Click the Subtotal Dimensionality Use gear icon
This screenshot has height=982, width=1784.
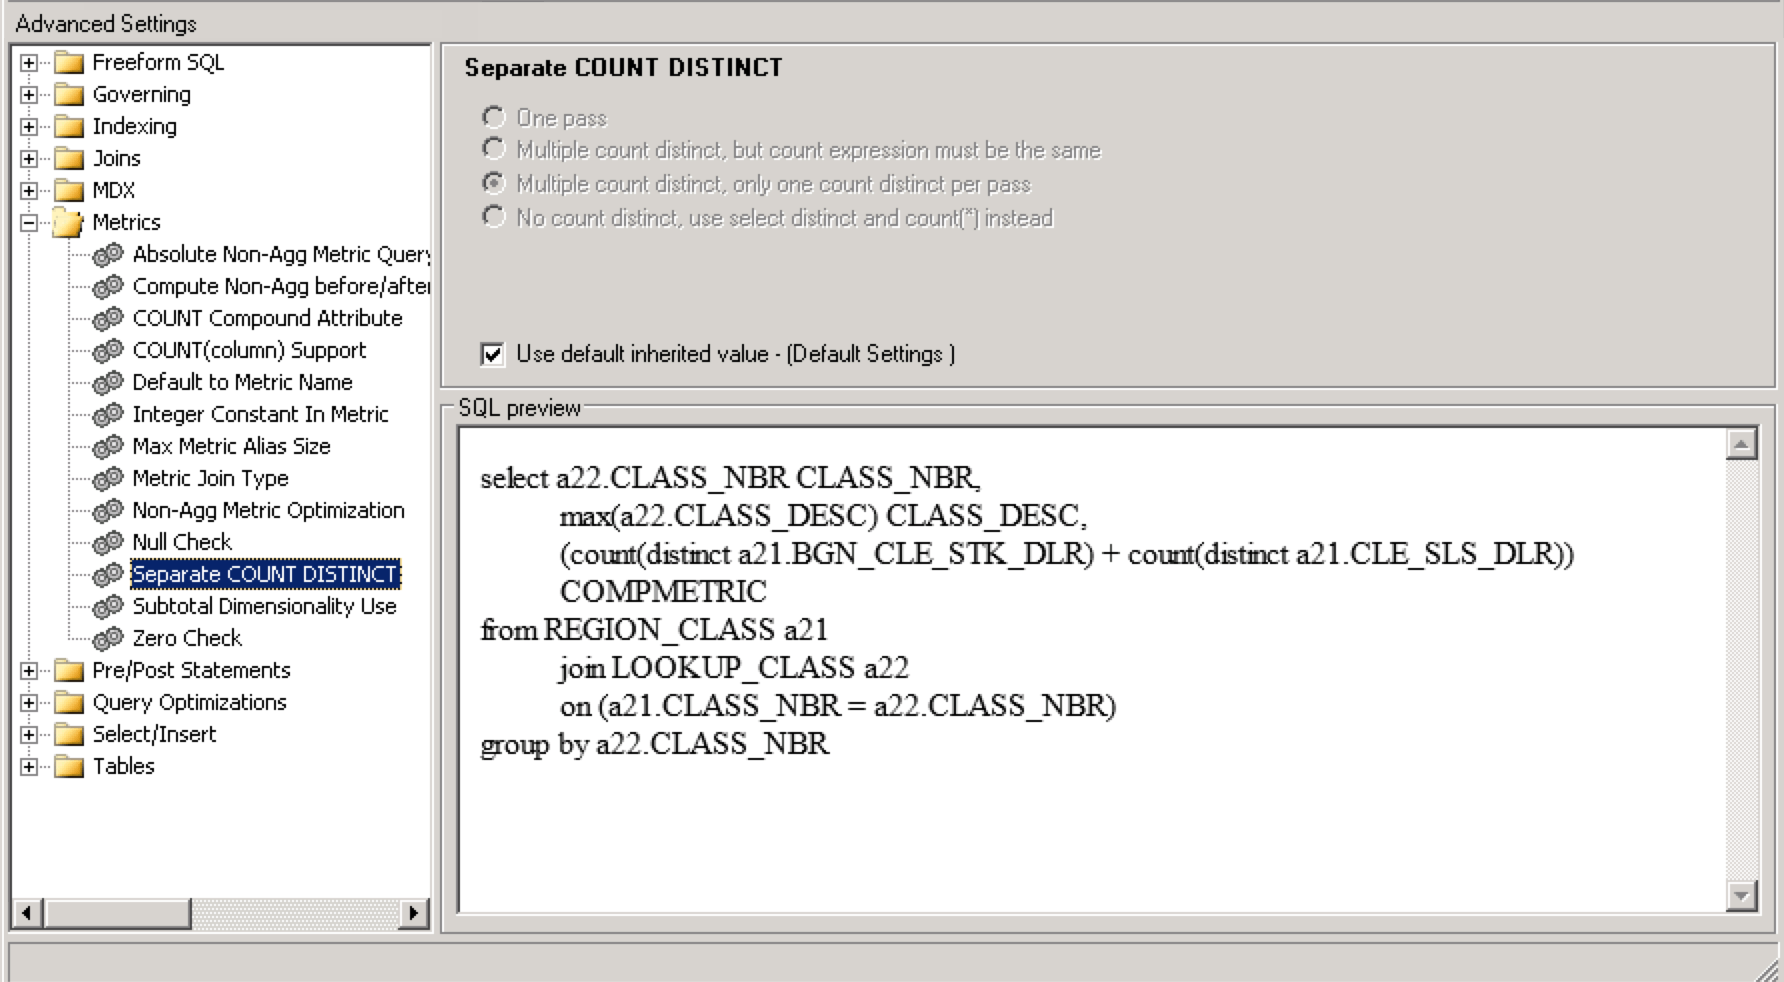pos(107,607)
